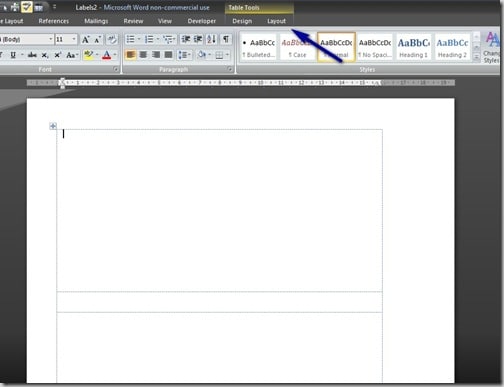Apply the Bulleted style
Screen dimensions: 504x387
click(259, 47)
